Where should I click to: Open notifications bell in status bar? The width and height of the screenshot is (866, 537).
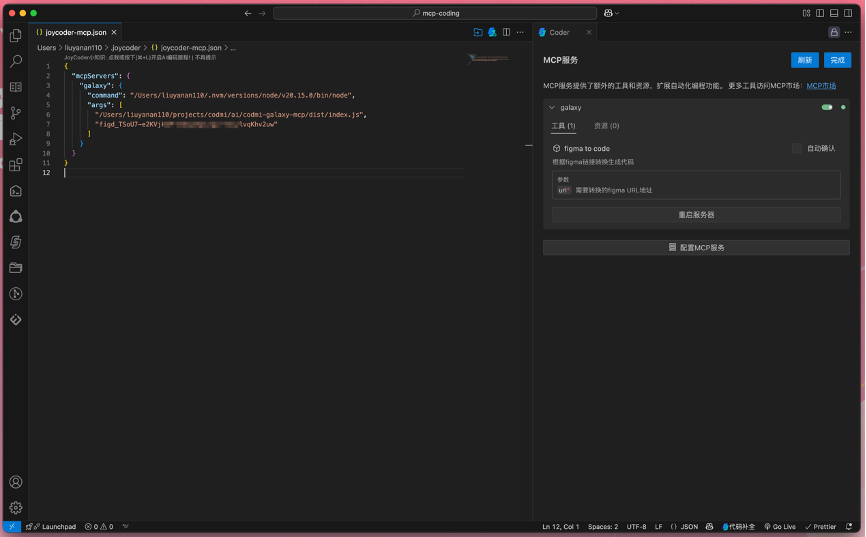849,527
